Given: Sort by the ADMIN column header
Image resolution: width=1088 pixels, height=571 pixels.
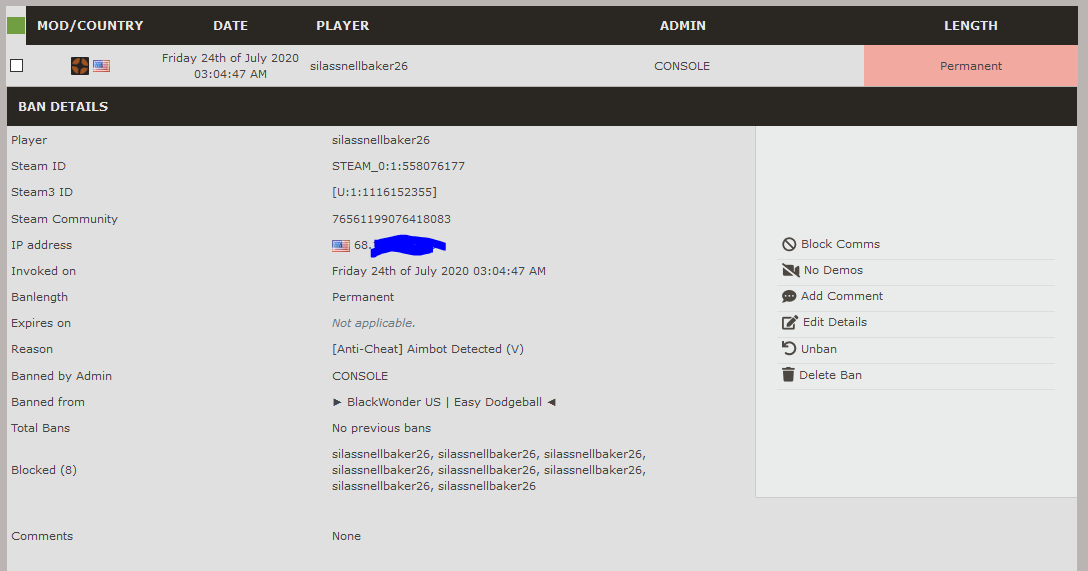Looking at the screenshot, I should (x=683, y=26).
